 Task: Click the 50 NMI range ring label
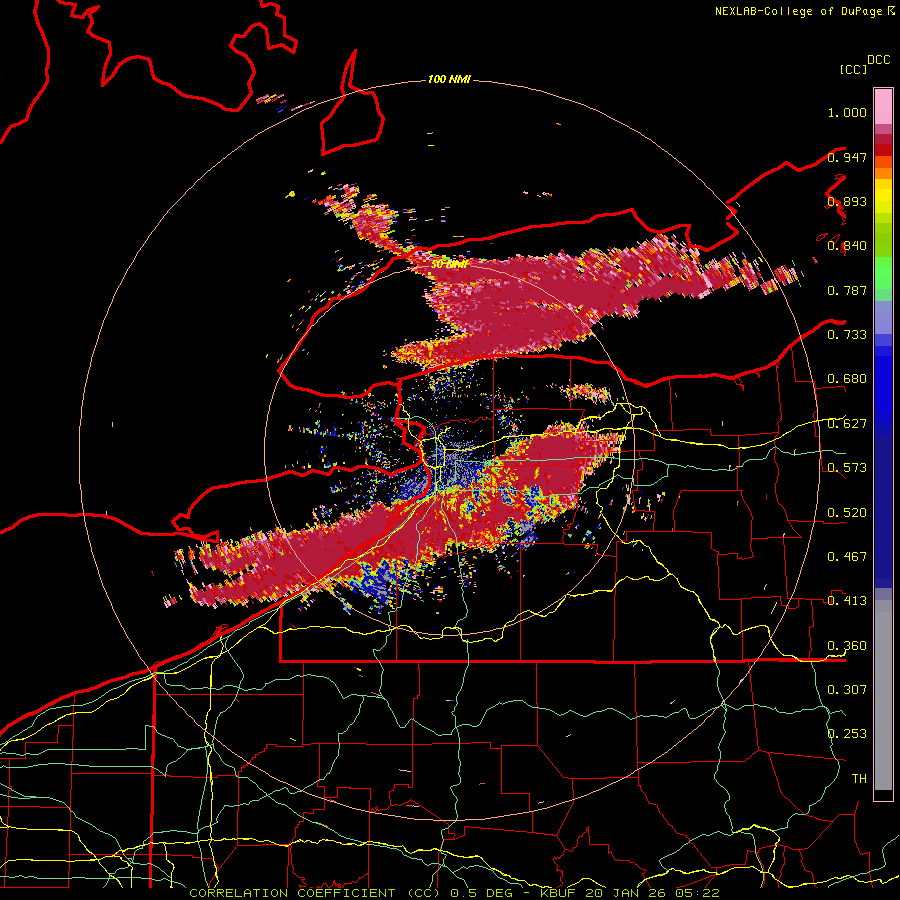(x=449, y=264)
